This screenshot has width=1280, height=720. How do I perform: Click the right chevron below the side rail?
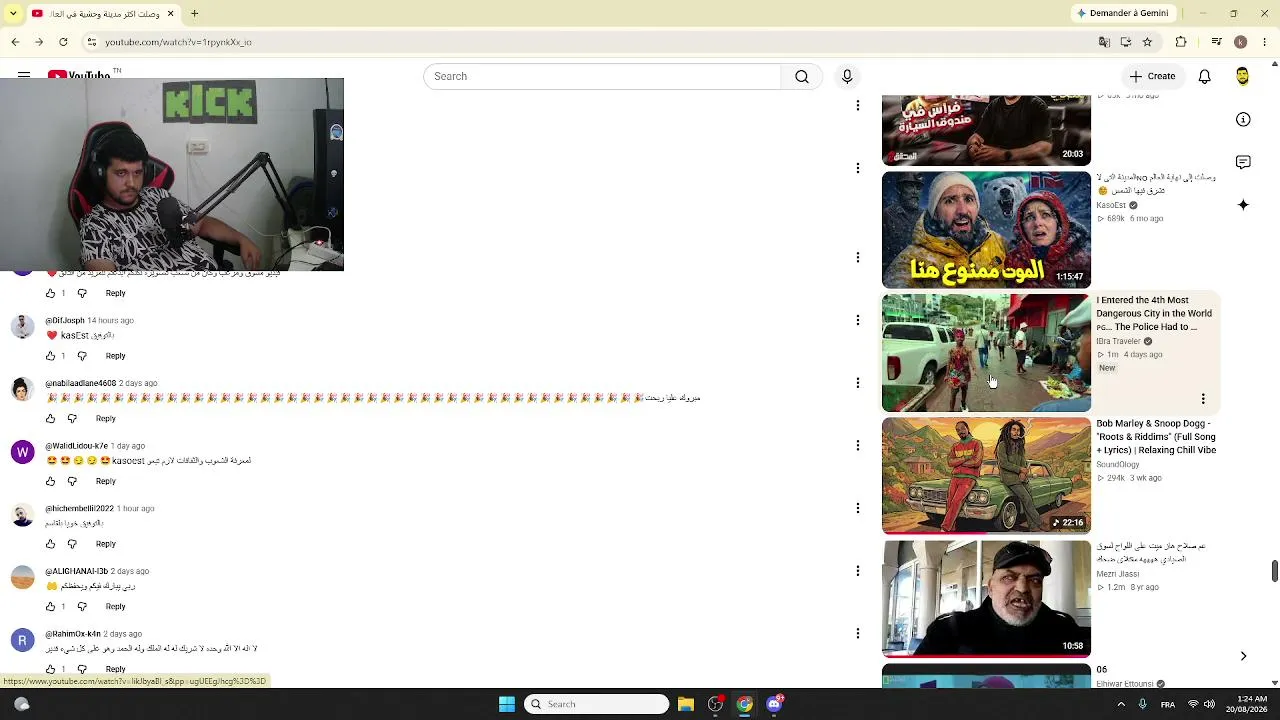tap(1243, 656)
